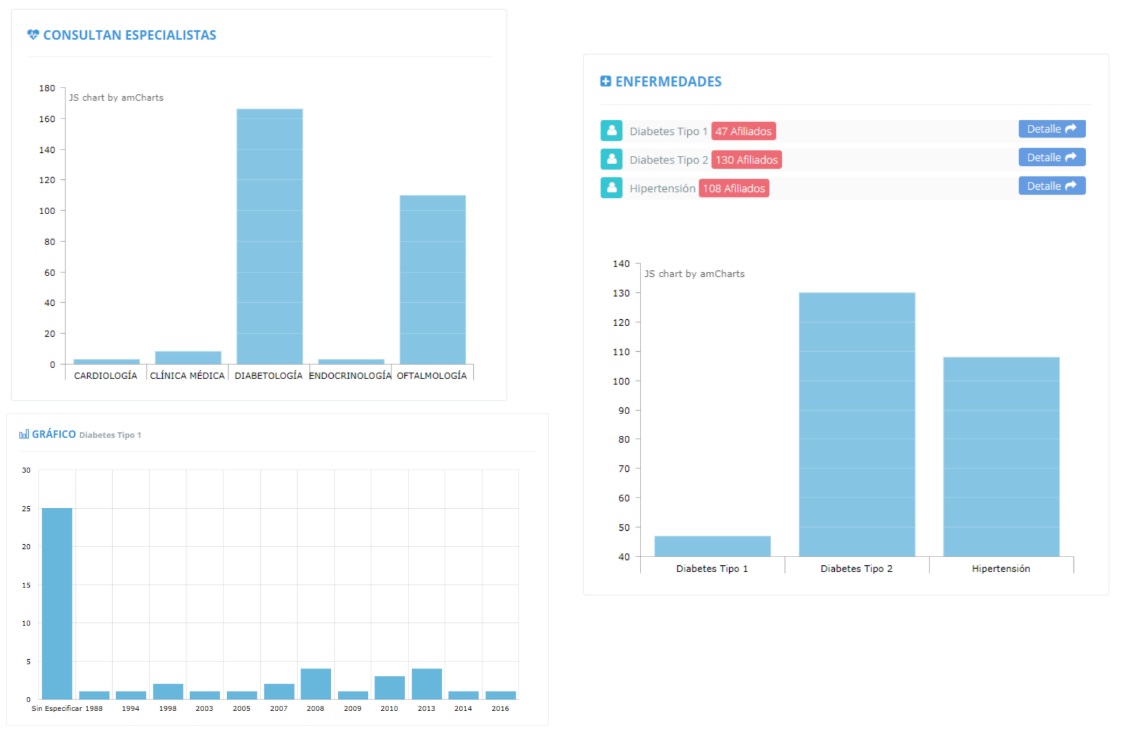Click the bar chart icon beside Gráfico
Viewport: 1129px width, 733px height.
[x=24, y=434]
